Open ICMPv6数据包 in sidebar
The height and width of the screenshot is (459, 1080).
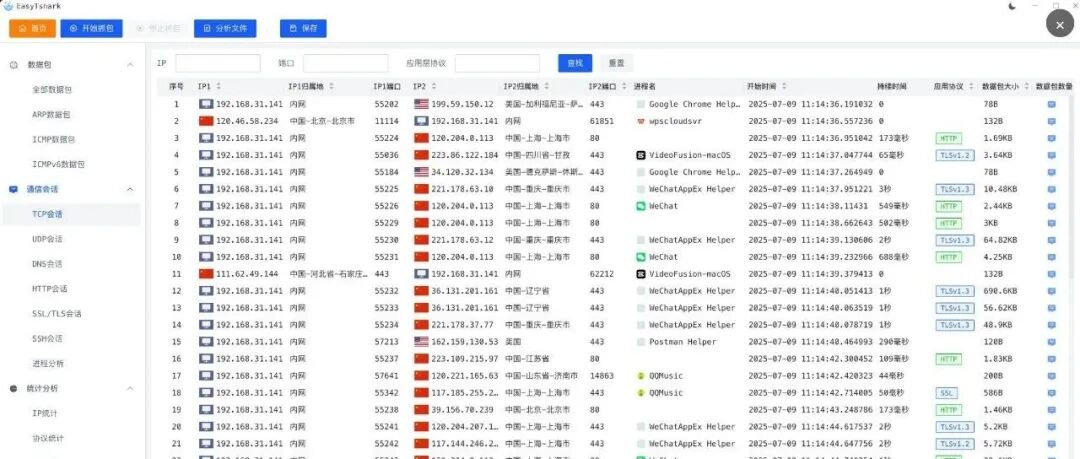click(x=59, y=164)
